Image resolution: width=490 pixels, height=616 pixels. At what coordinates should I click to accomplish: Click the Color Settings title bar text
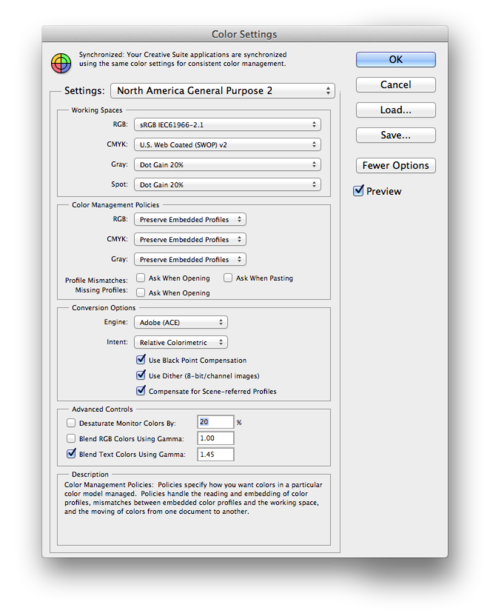pos(244,35)
